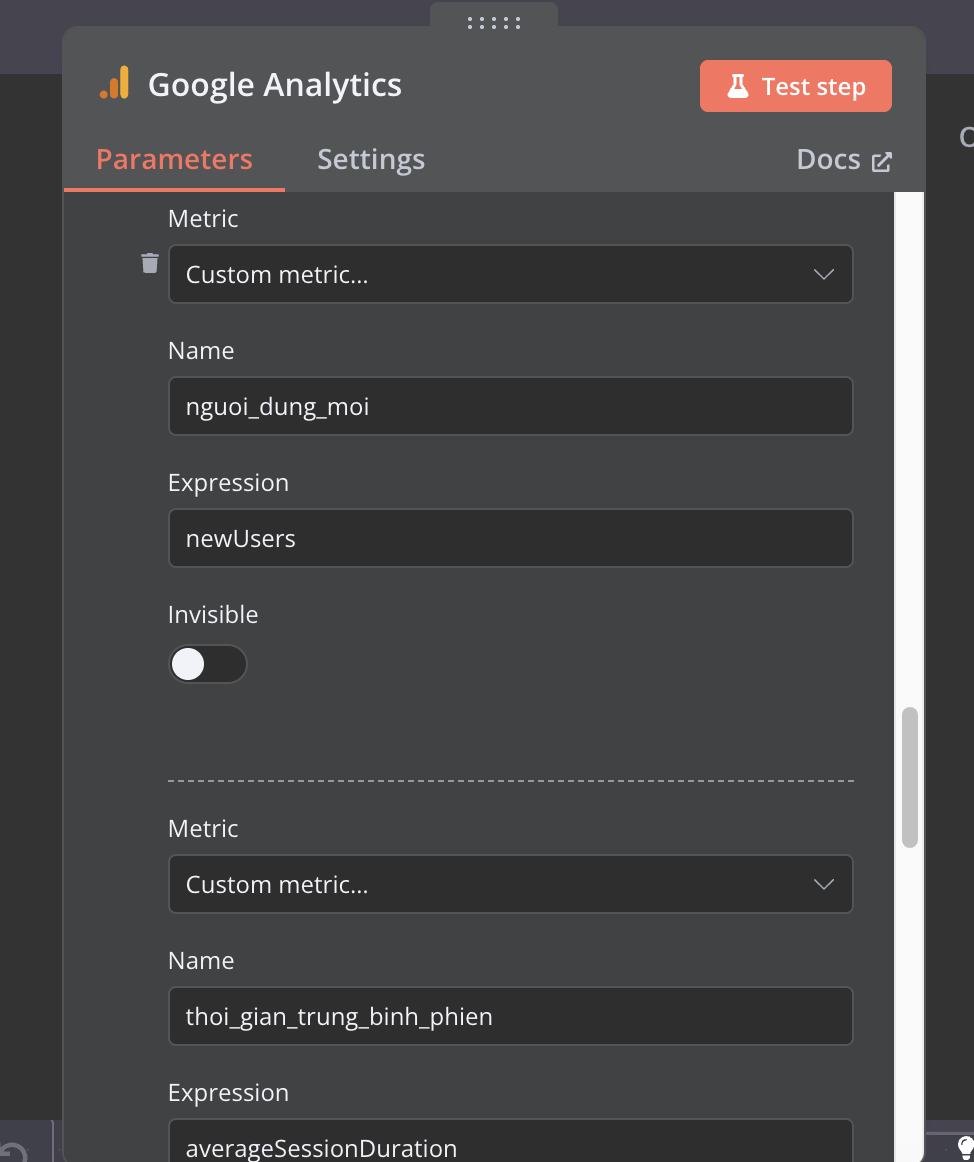Click the thoi_gian_trung_binh_phien Name field

point(511,1016)
